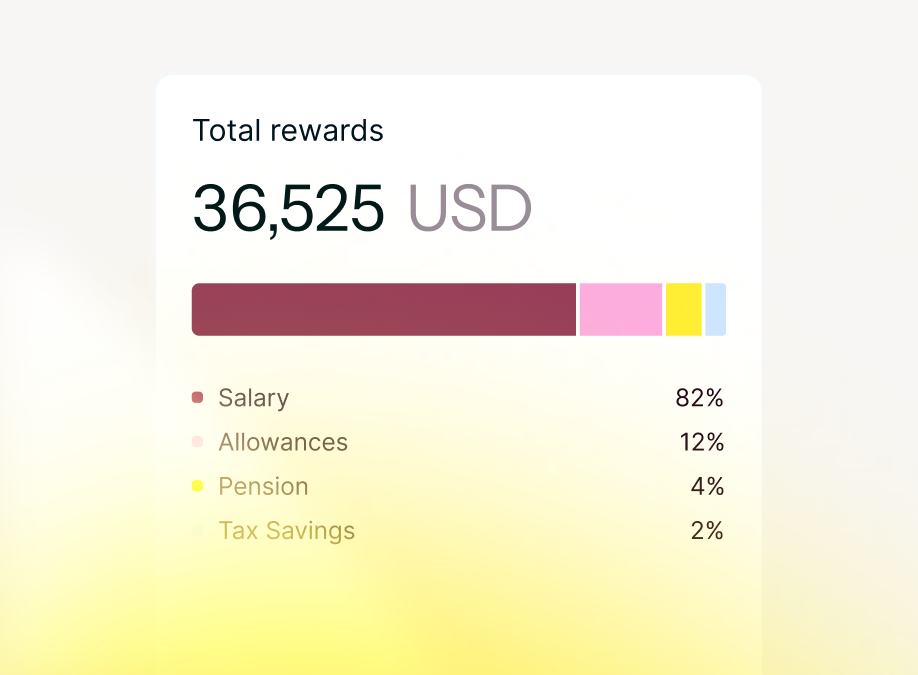The image size is (918, 675).
Task: Click the Allowances label
Action: coord(283,442)
